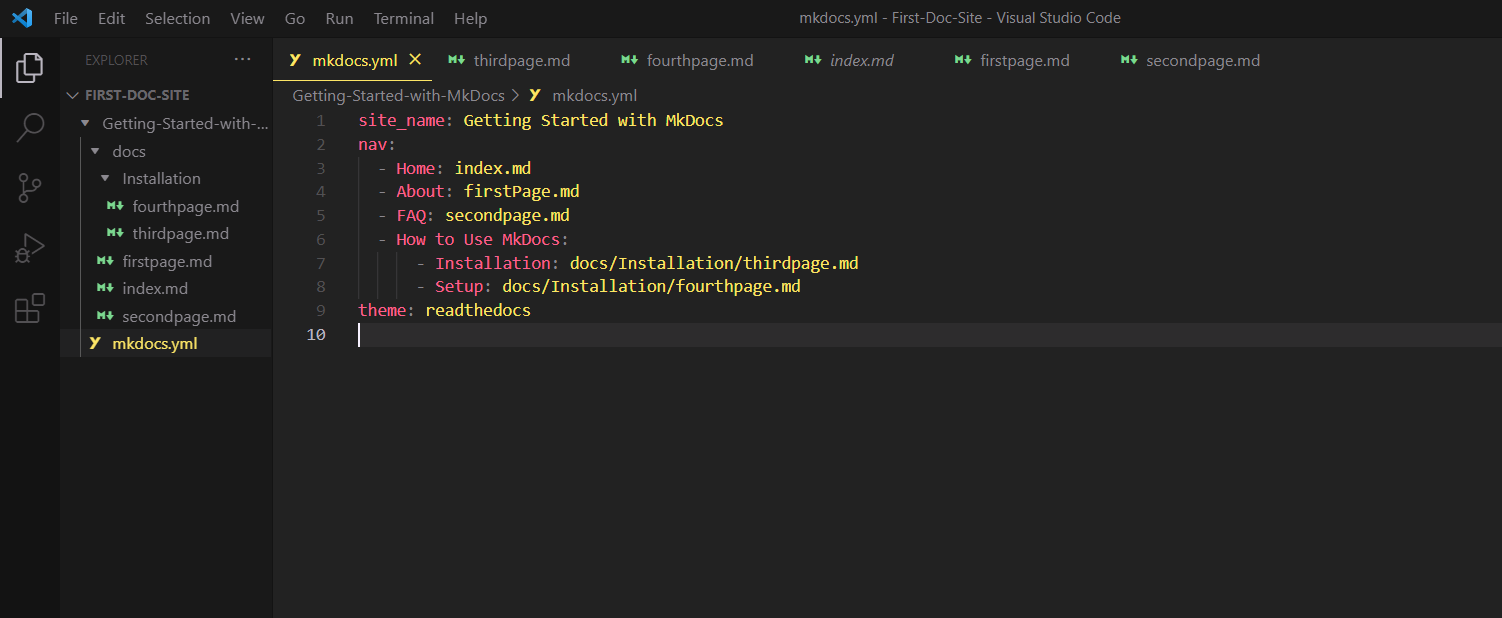
Task: Click 'docs/Installation/thirdpage.md' path on line 7
Action: coord(714,263)
